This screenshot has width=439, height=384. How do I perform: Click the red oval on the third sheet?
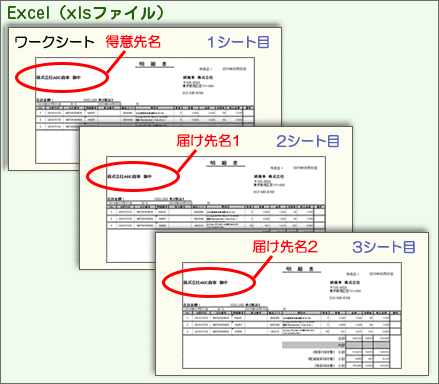coord(209,282)
